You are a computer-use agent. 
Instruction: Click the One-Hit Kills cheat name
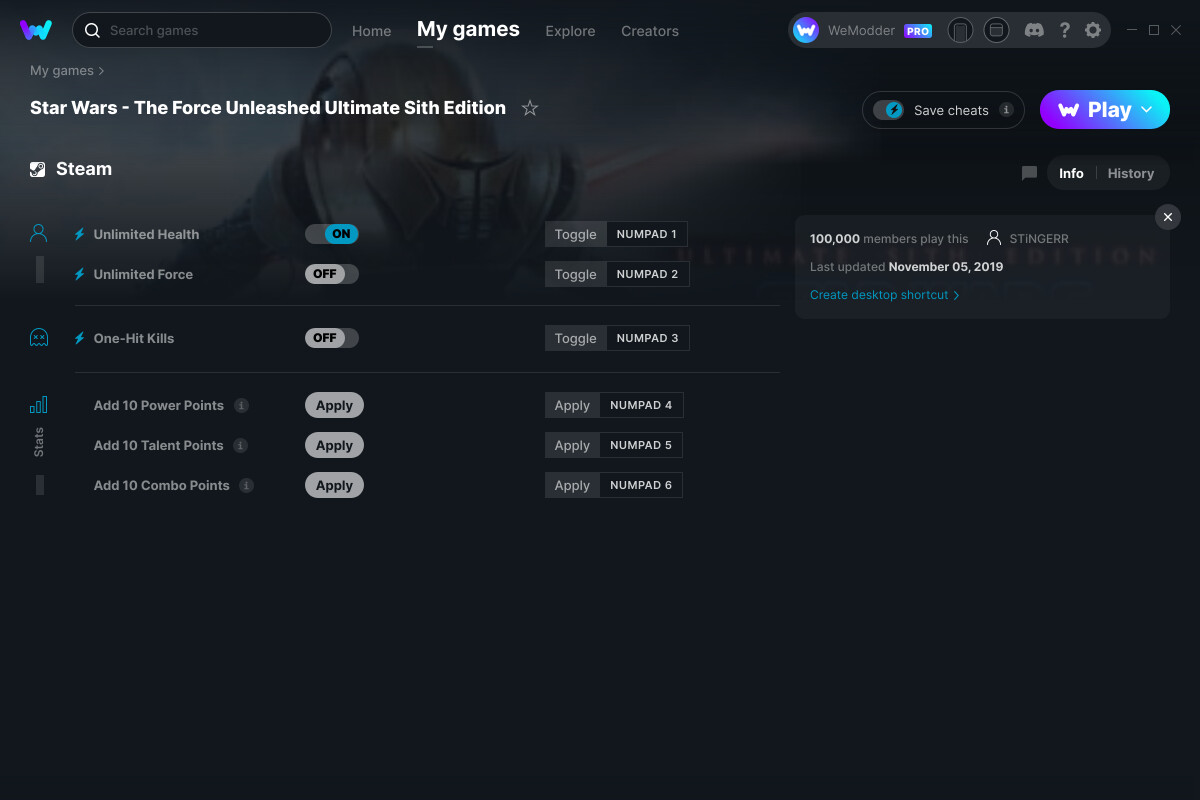coord(134,338)
